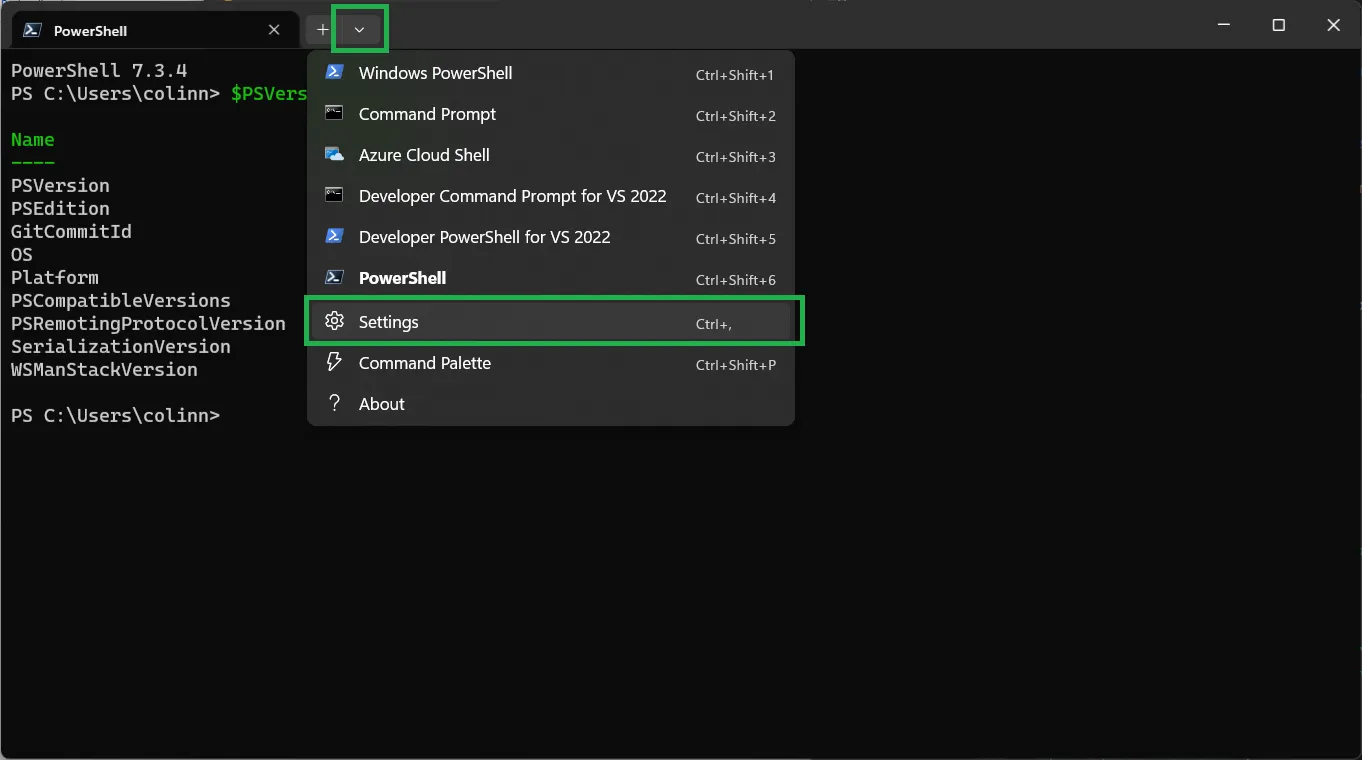Close the PowerShell tab
Viewport: 1362px width, 760px height.
tap(274, 29)
